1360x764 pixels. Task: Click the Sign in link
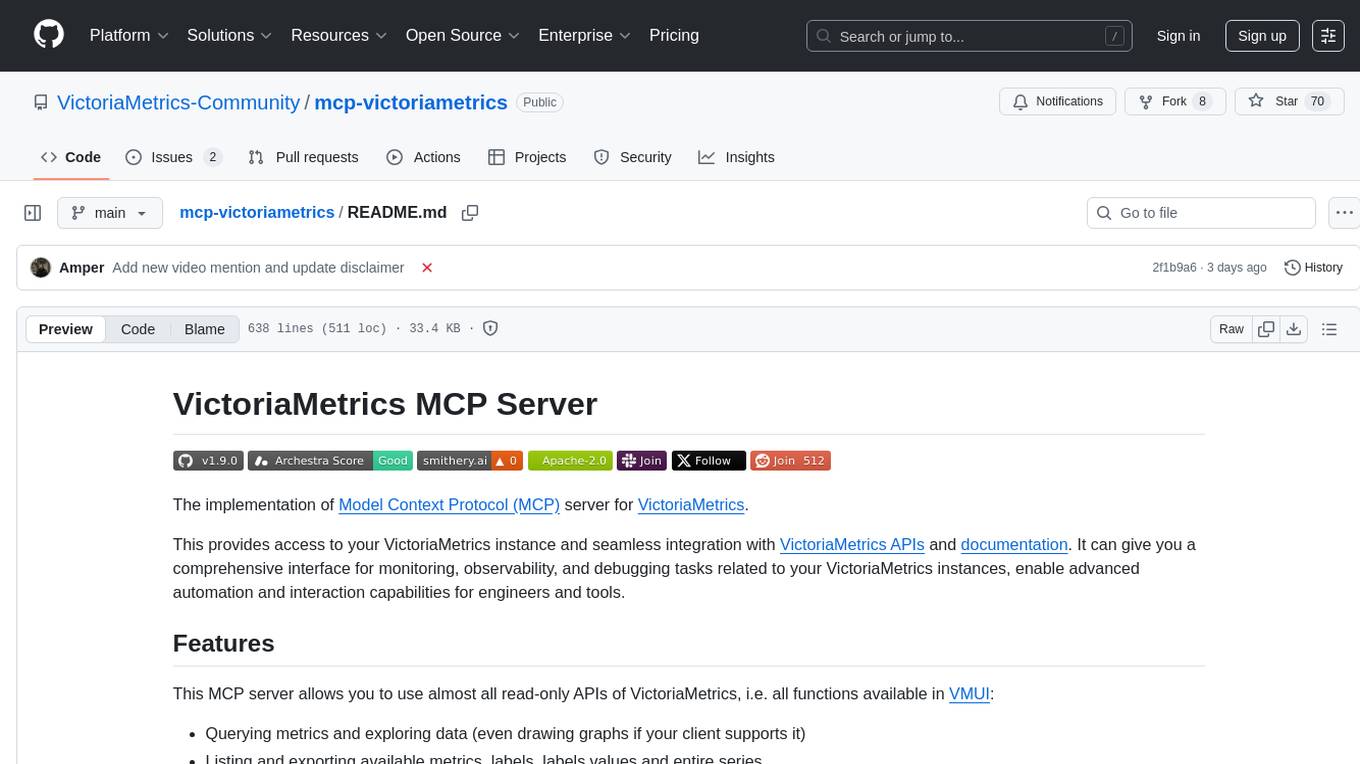click(1178, 36)
